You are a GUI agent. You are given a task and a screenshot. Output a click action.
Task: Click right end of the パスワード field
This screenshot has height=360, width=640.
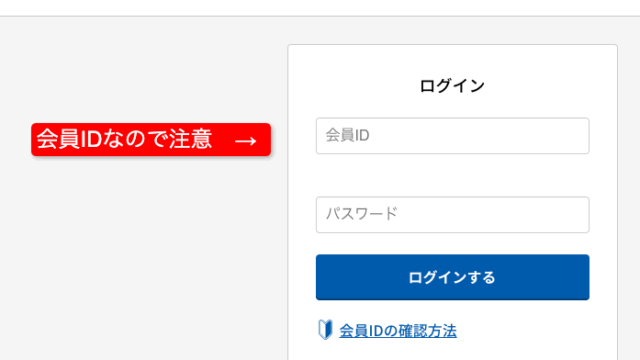(571, 215)
